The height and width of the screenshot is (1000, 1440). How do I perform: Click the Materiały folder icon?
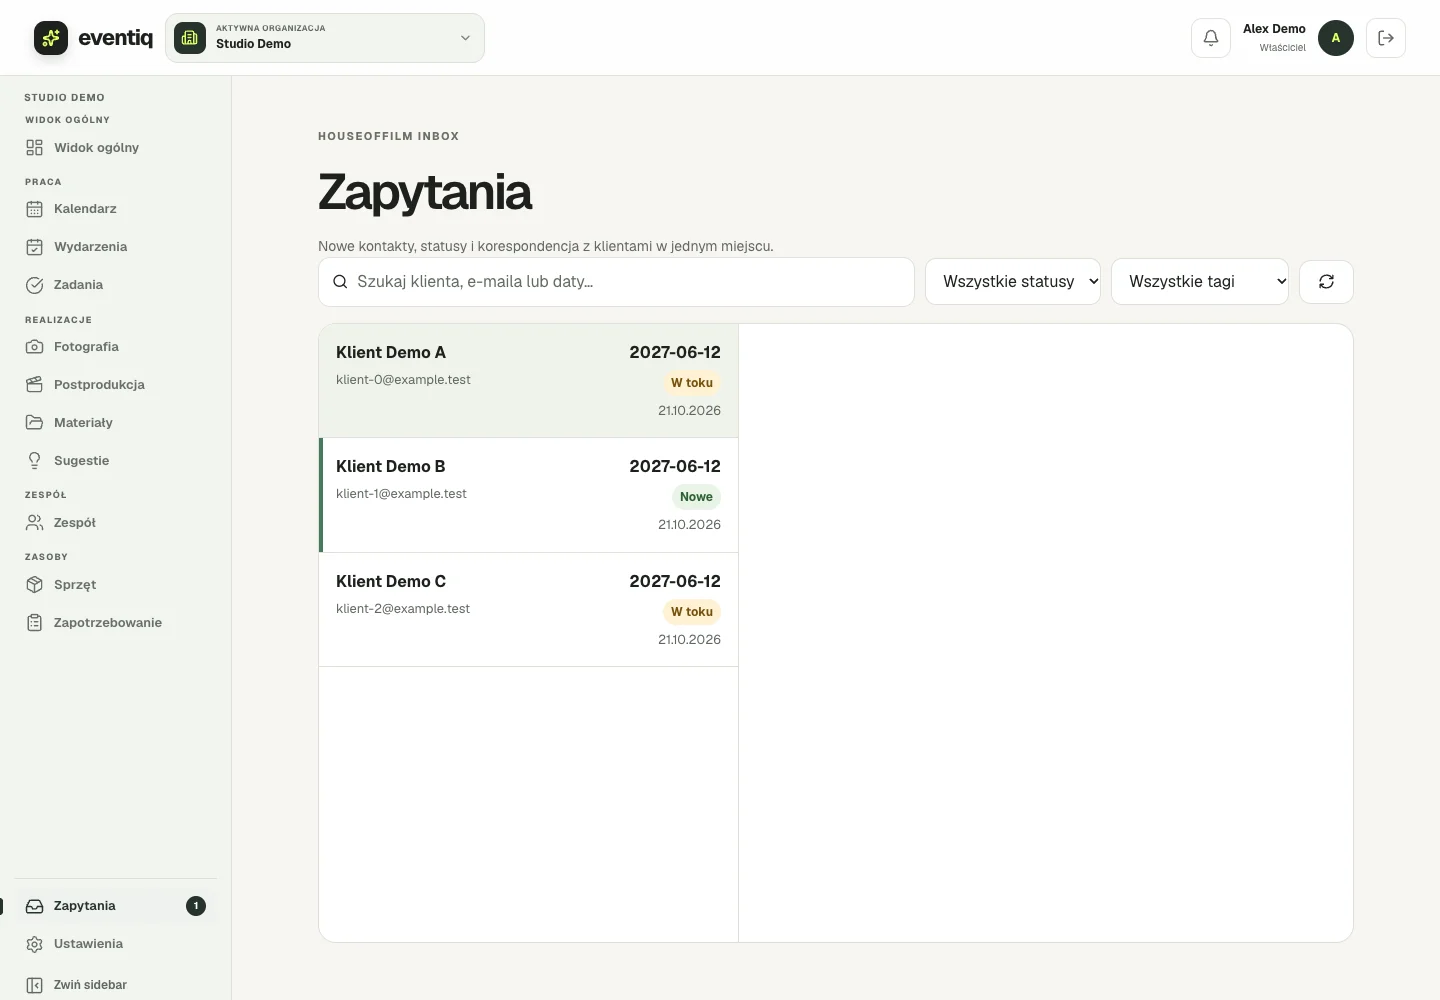coord(35,423)
